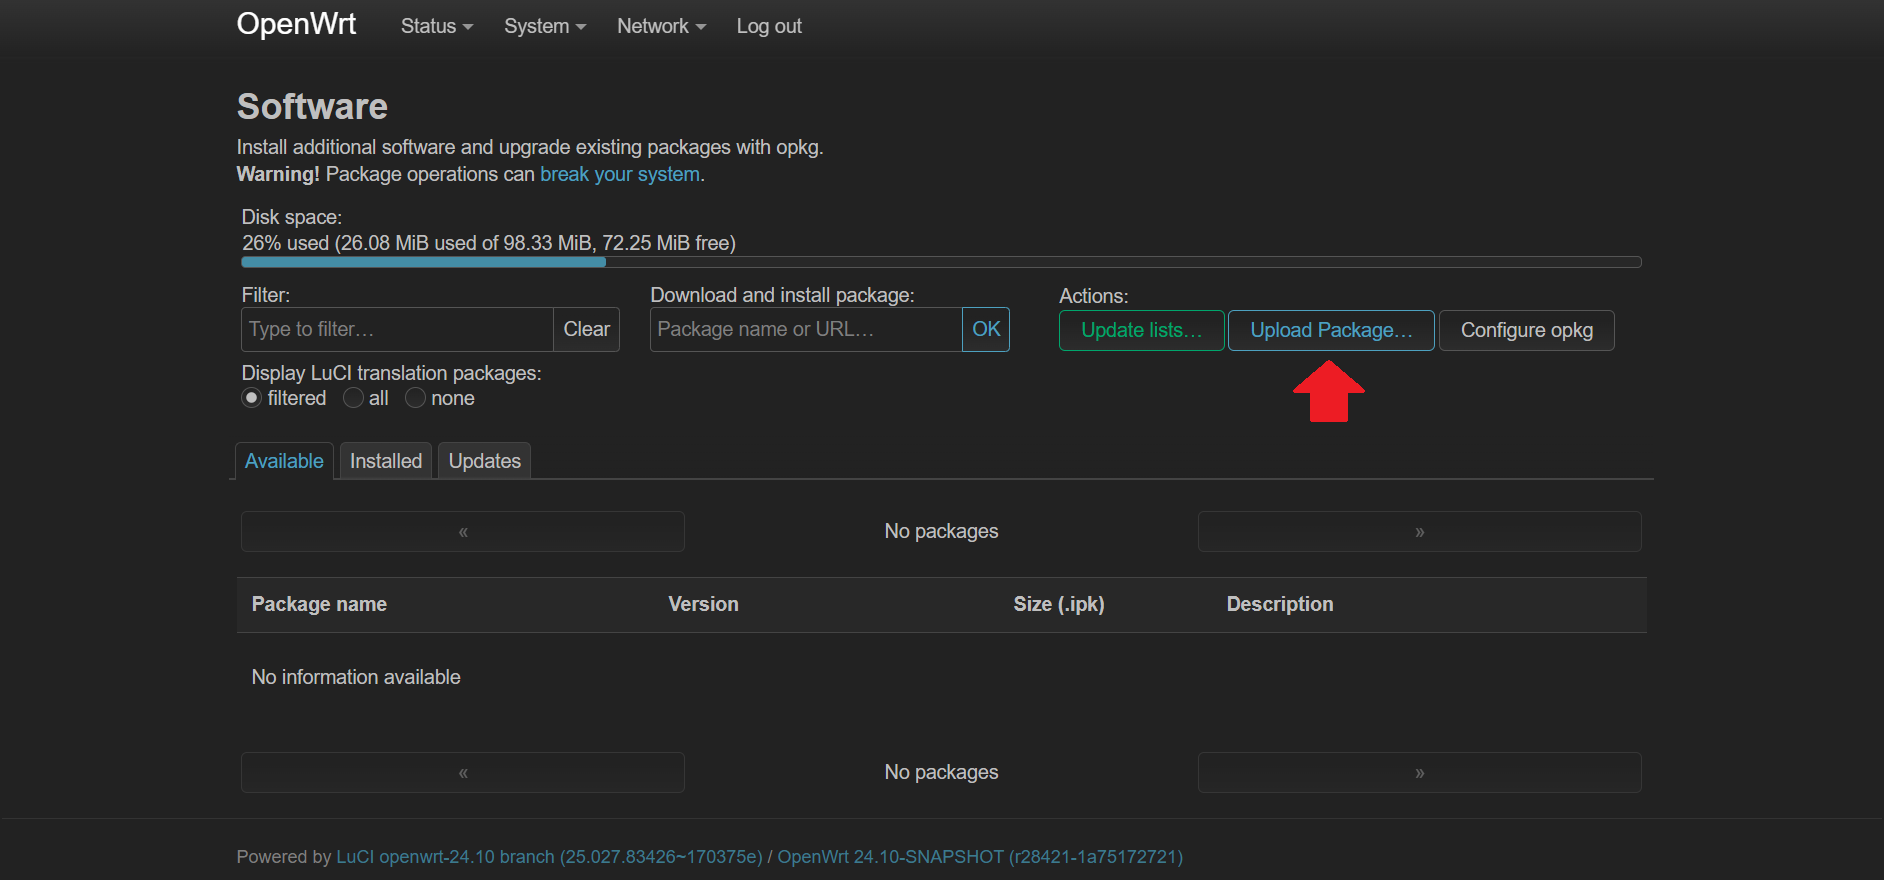Expand the System menu
Viewport: 1884px width, 880px height.
click(x=545, y=26)
